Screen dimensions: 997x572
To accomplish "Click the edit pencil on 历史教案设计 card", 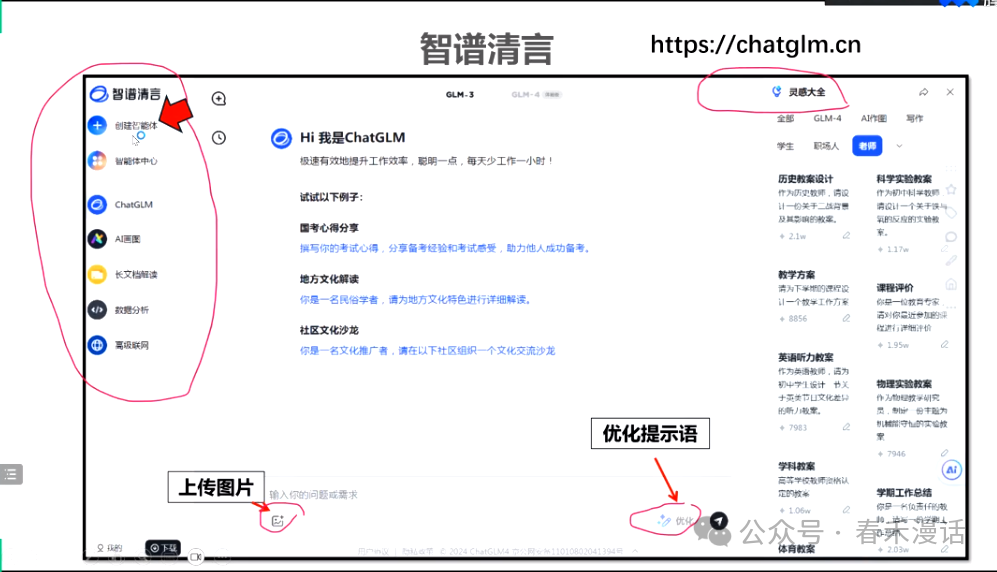I will coord(846,236).
